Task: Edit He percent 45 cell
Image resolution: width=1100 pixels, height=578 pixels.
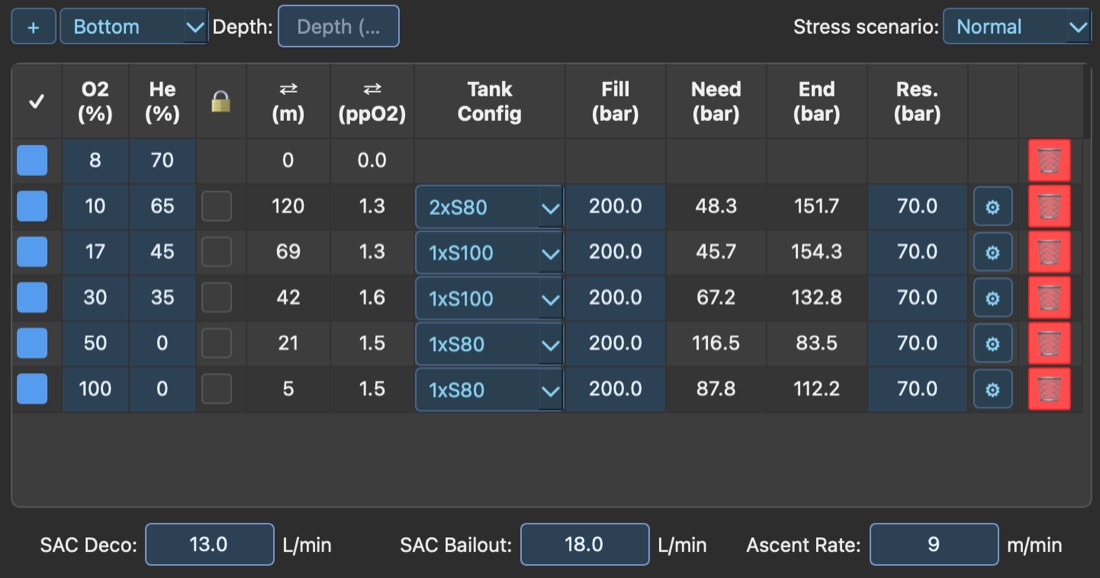Action: click(162, 252)
